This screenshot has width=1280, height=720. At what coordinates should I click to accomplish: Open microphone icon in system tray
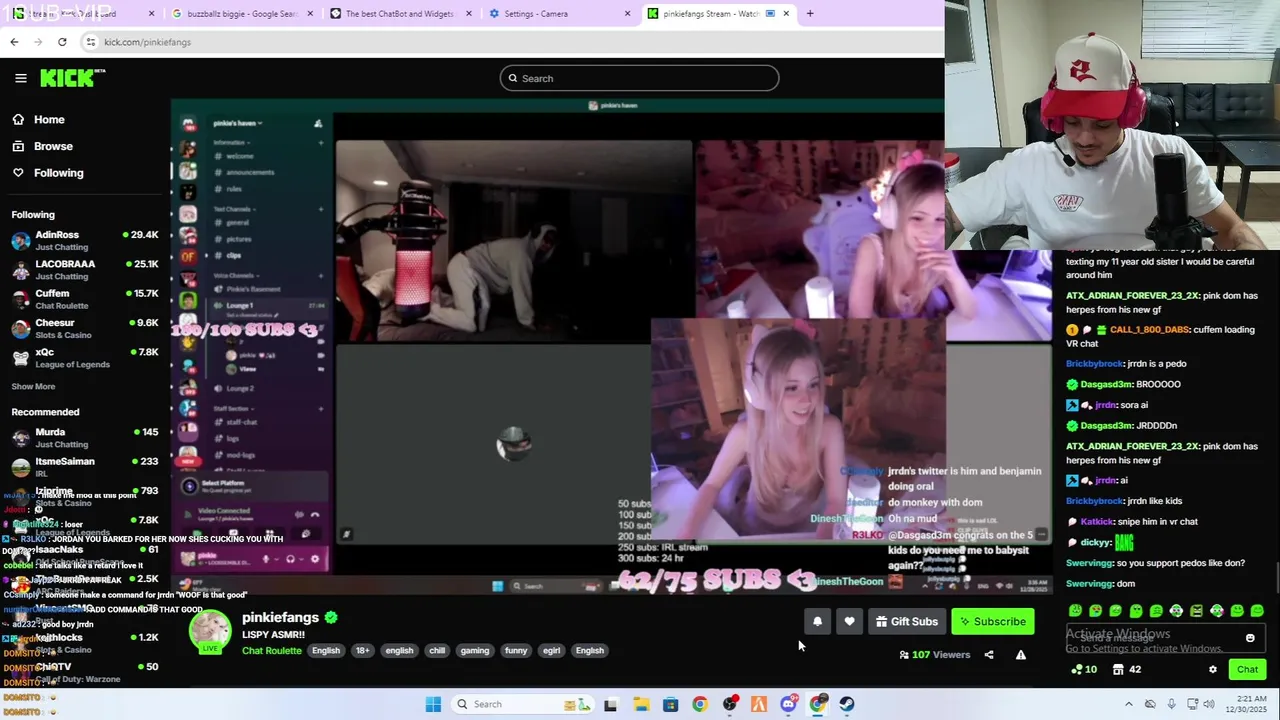pyautogui.click(x=1172, y=704)
